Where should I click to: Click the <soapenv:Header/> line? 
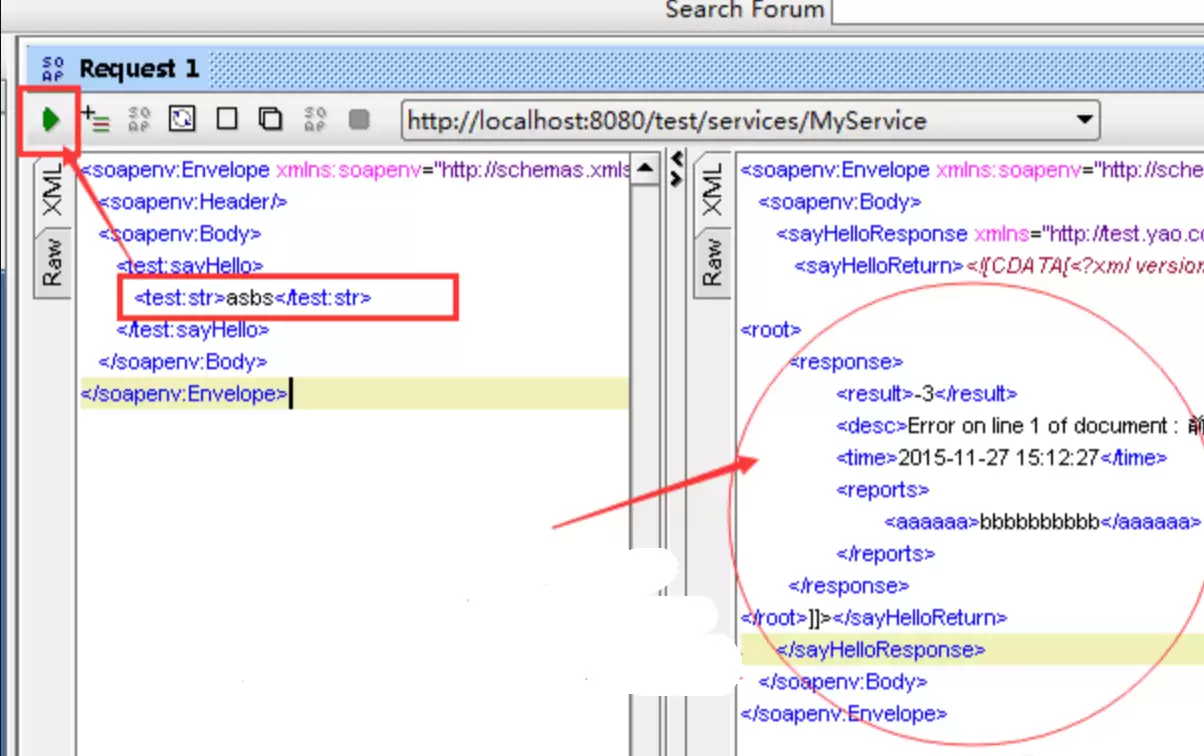click(x=193, y=202)
